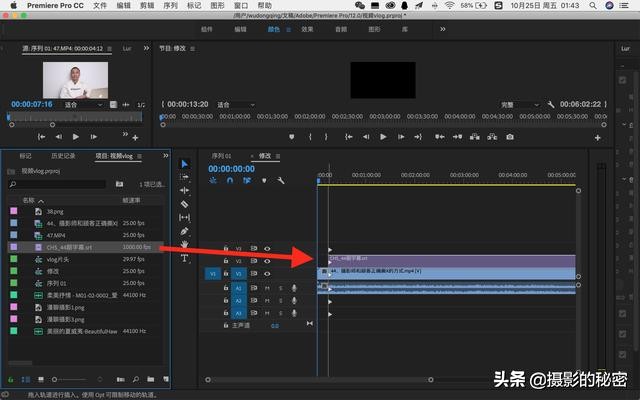Screen dimensions: 640x400
Task: Open program monitor panel menu beside 节目: 修改
Action: [x=192, y=49]
